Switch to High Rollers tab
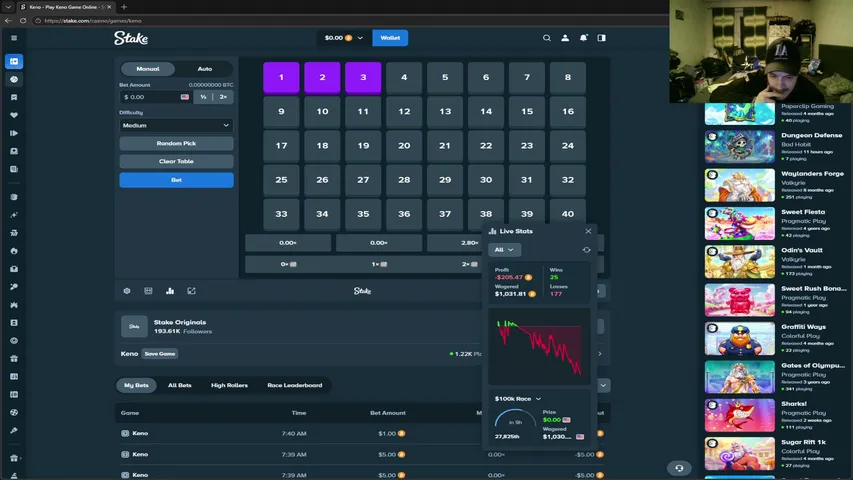Viewport: 853px width, 480px height. point(229,385)
